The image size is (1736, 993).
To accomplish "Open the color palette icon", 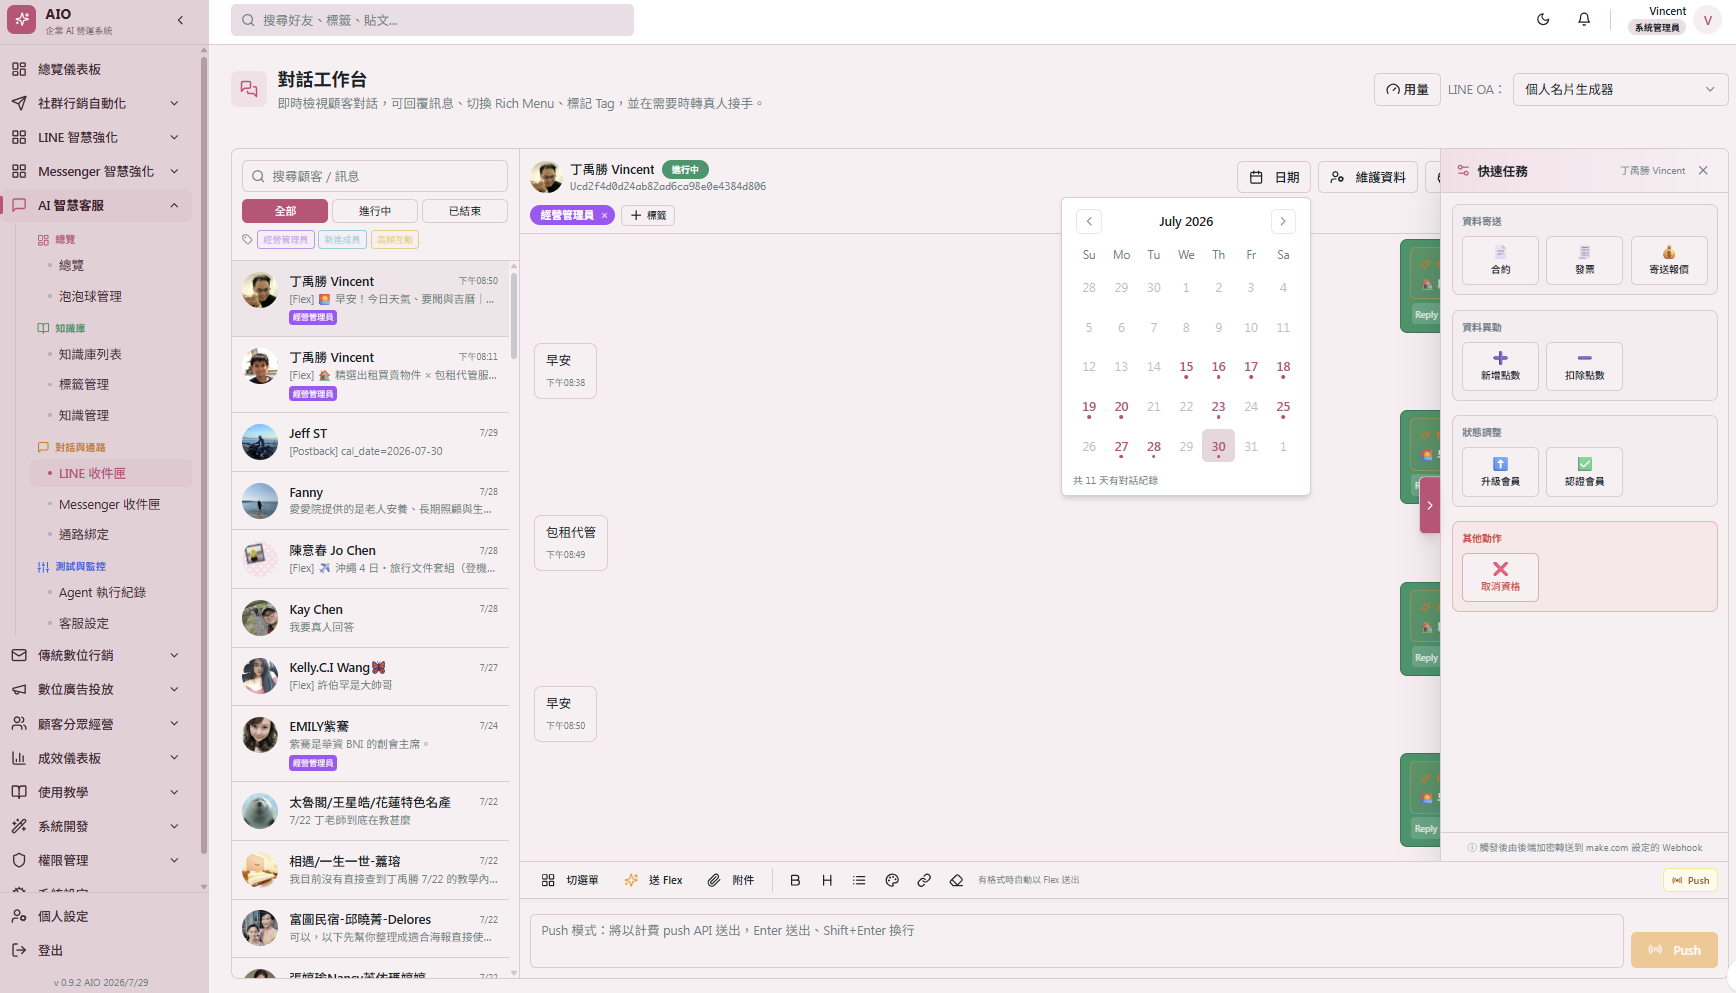I will click(892, 880).
